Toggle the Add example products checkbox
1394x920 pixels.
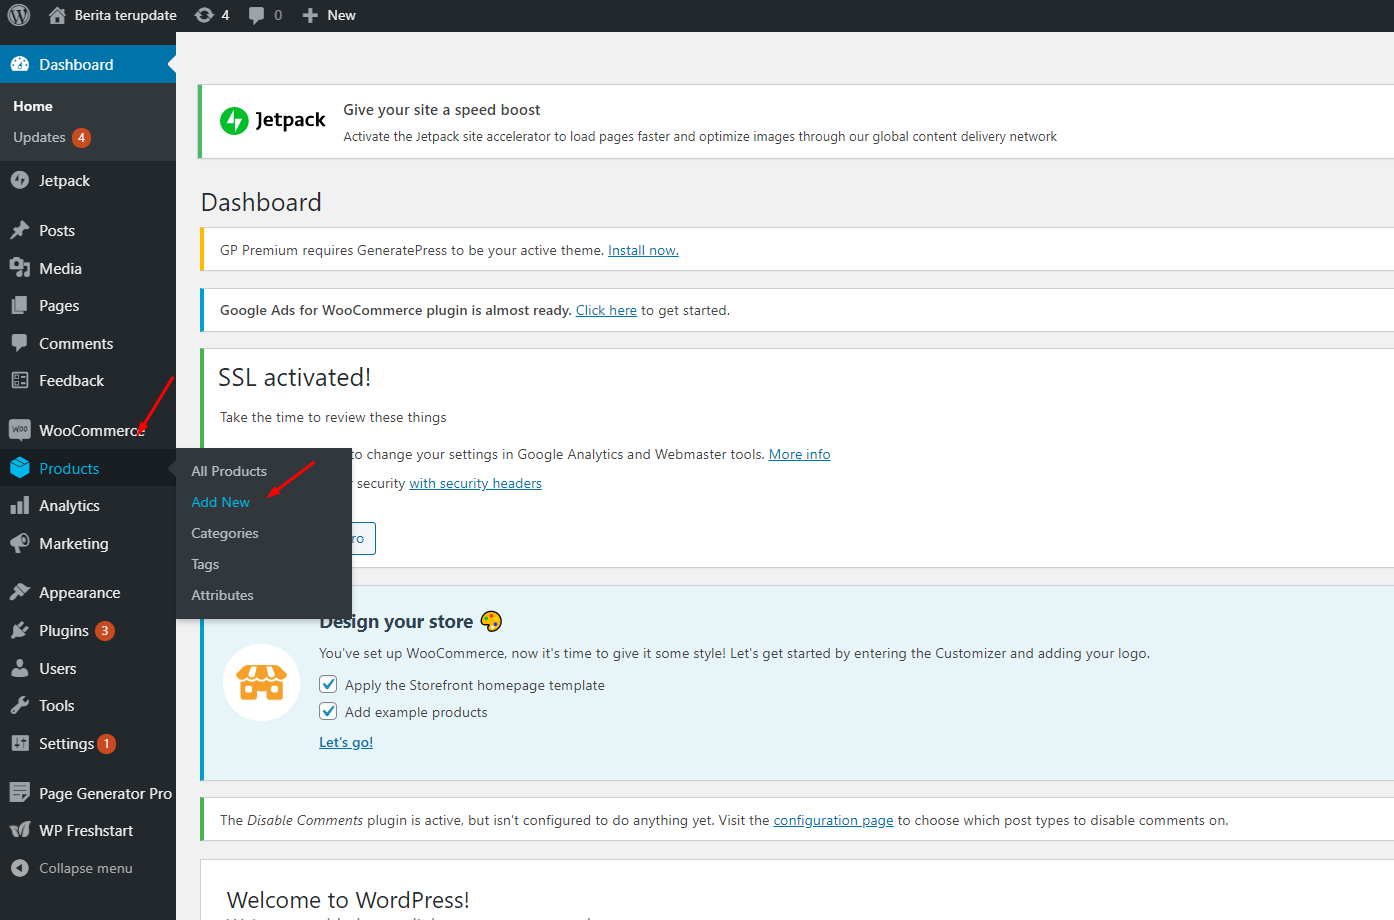pyautogui.click(x=328, y=712)
